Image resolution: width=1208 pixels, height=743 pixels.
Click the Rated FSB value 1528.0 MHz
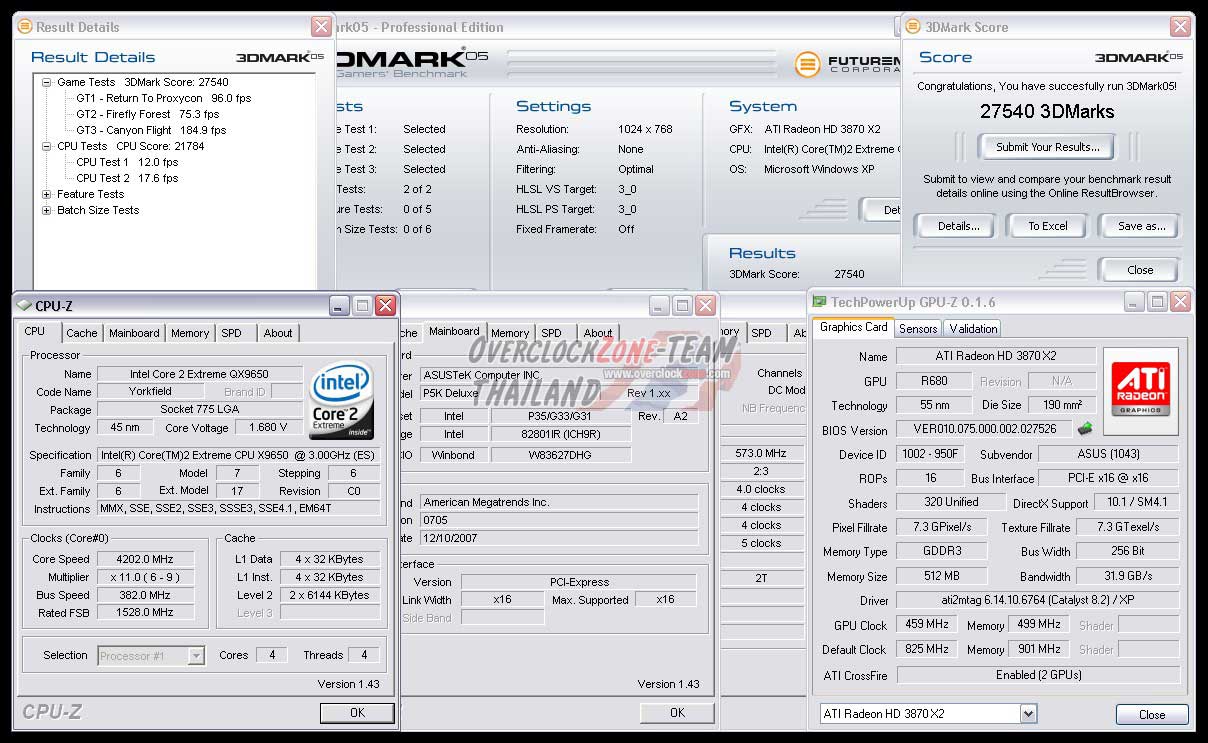146,613
